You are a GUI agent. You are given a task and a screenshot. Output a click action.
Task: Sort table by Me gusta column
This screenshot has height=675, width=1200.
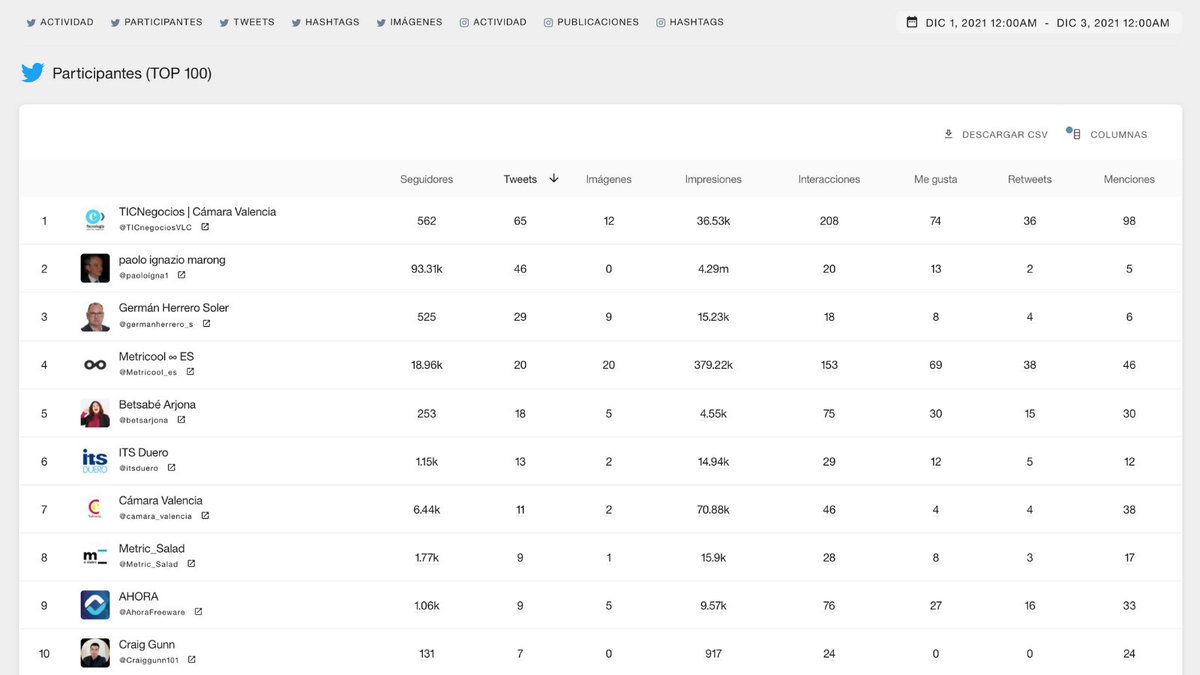pos(936,179)
